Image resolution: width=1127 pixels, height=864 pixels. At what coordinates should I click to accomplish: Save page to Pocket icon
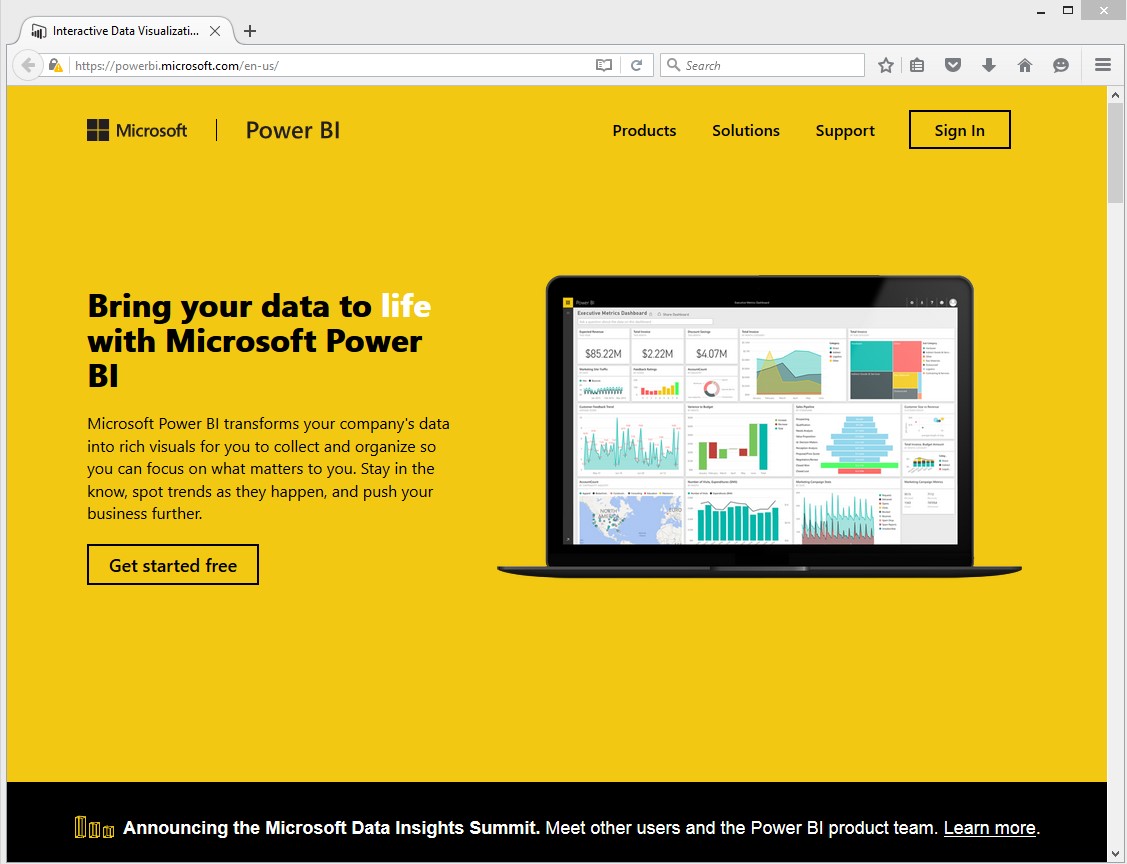point(953,65)
